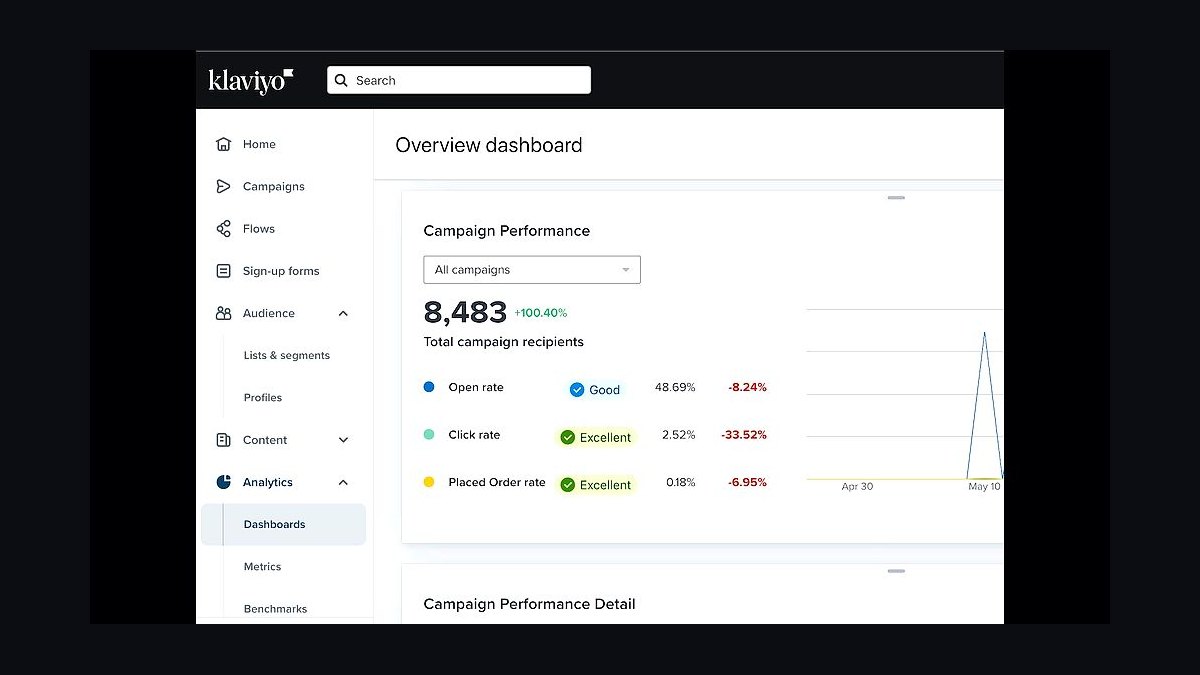This screenshot has width=1200, height=675.
Task: Select Audience in the sidebar
Action: [x=269, y=313]
